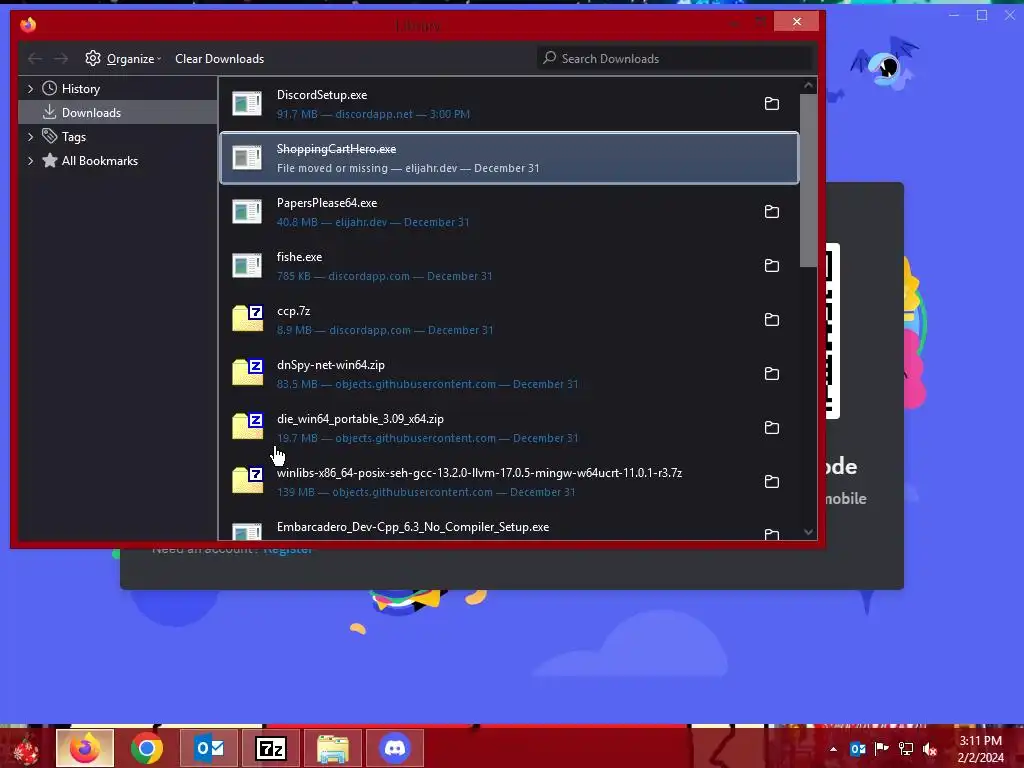
Task: Click the die_win64_portable zip archive icon
Action: coord(248,426)
